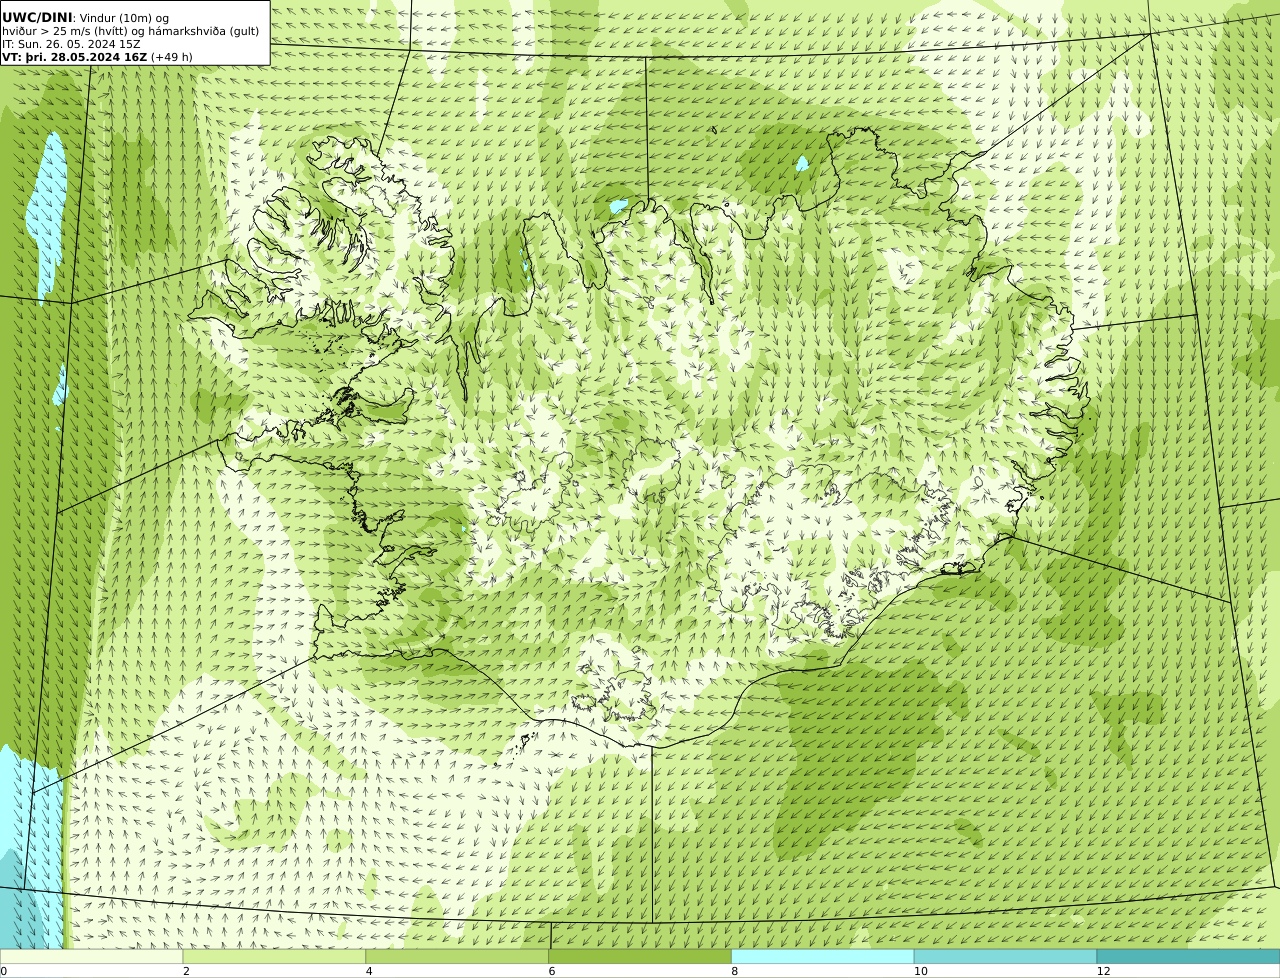Click the "hviður > 25 m/s (hvítt)" legend line

pos(131,31)
